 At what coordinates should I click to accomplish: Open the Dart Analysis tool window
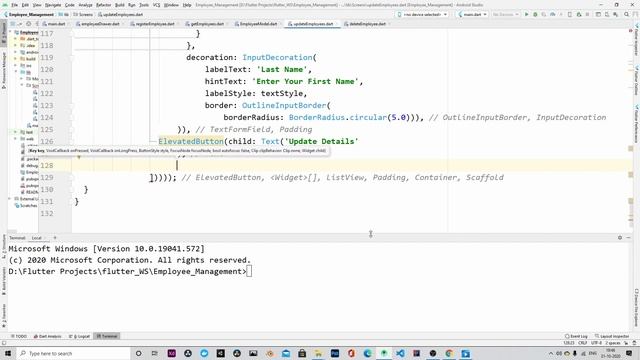pos(47,336)
